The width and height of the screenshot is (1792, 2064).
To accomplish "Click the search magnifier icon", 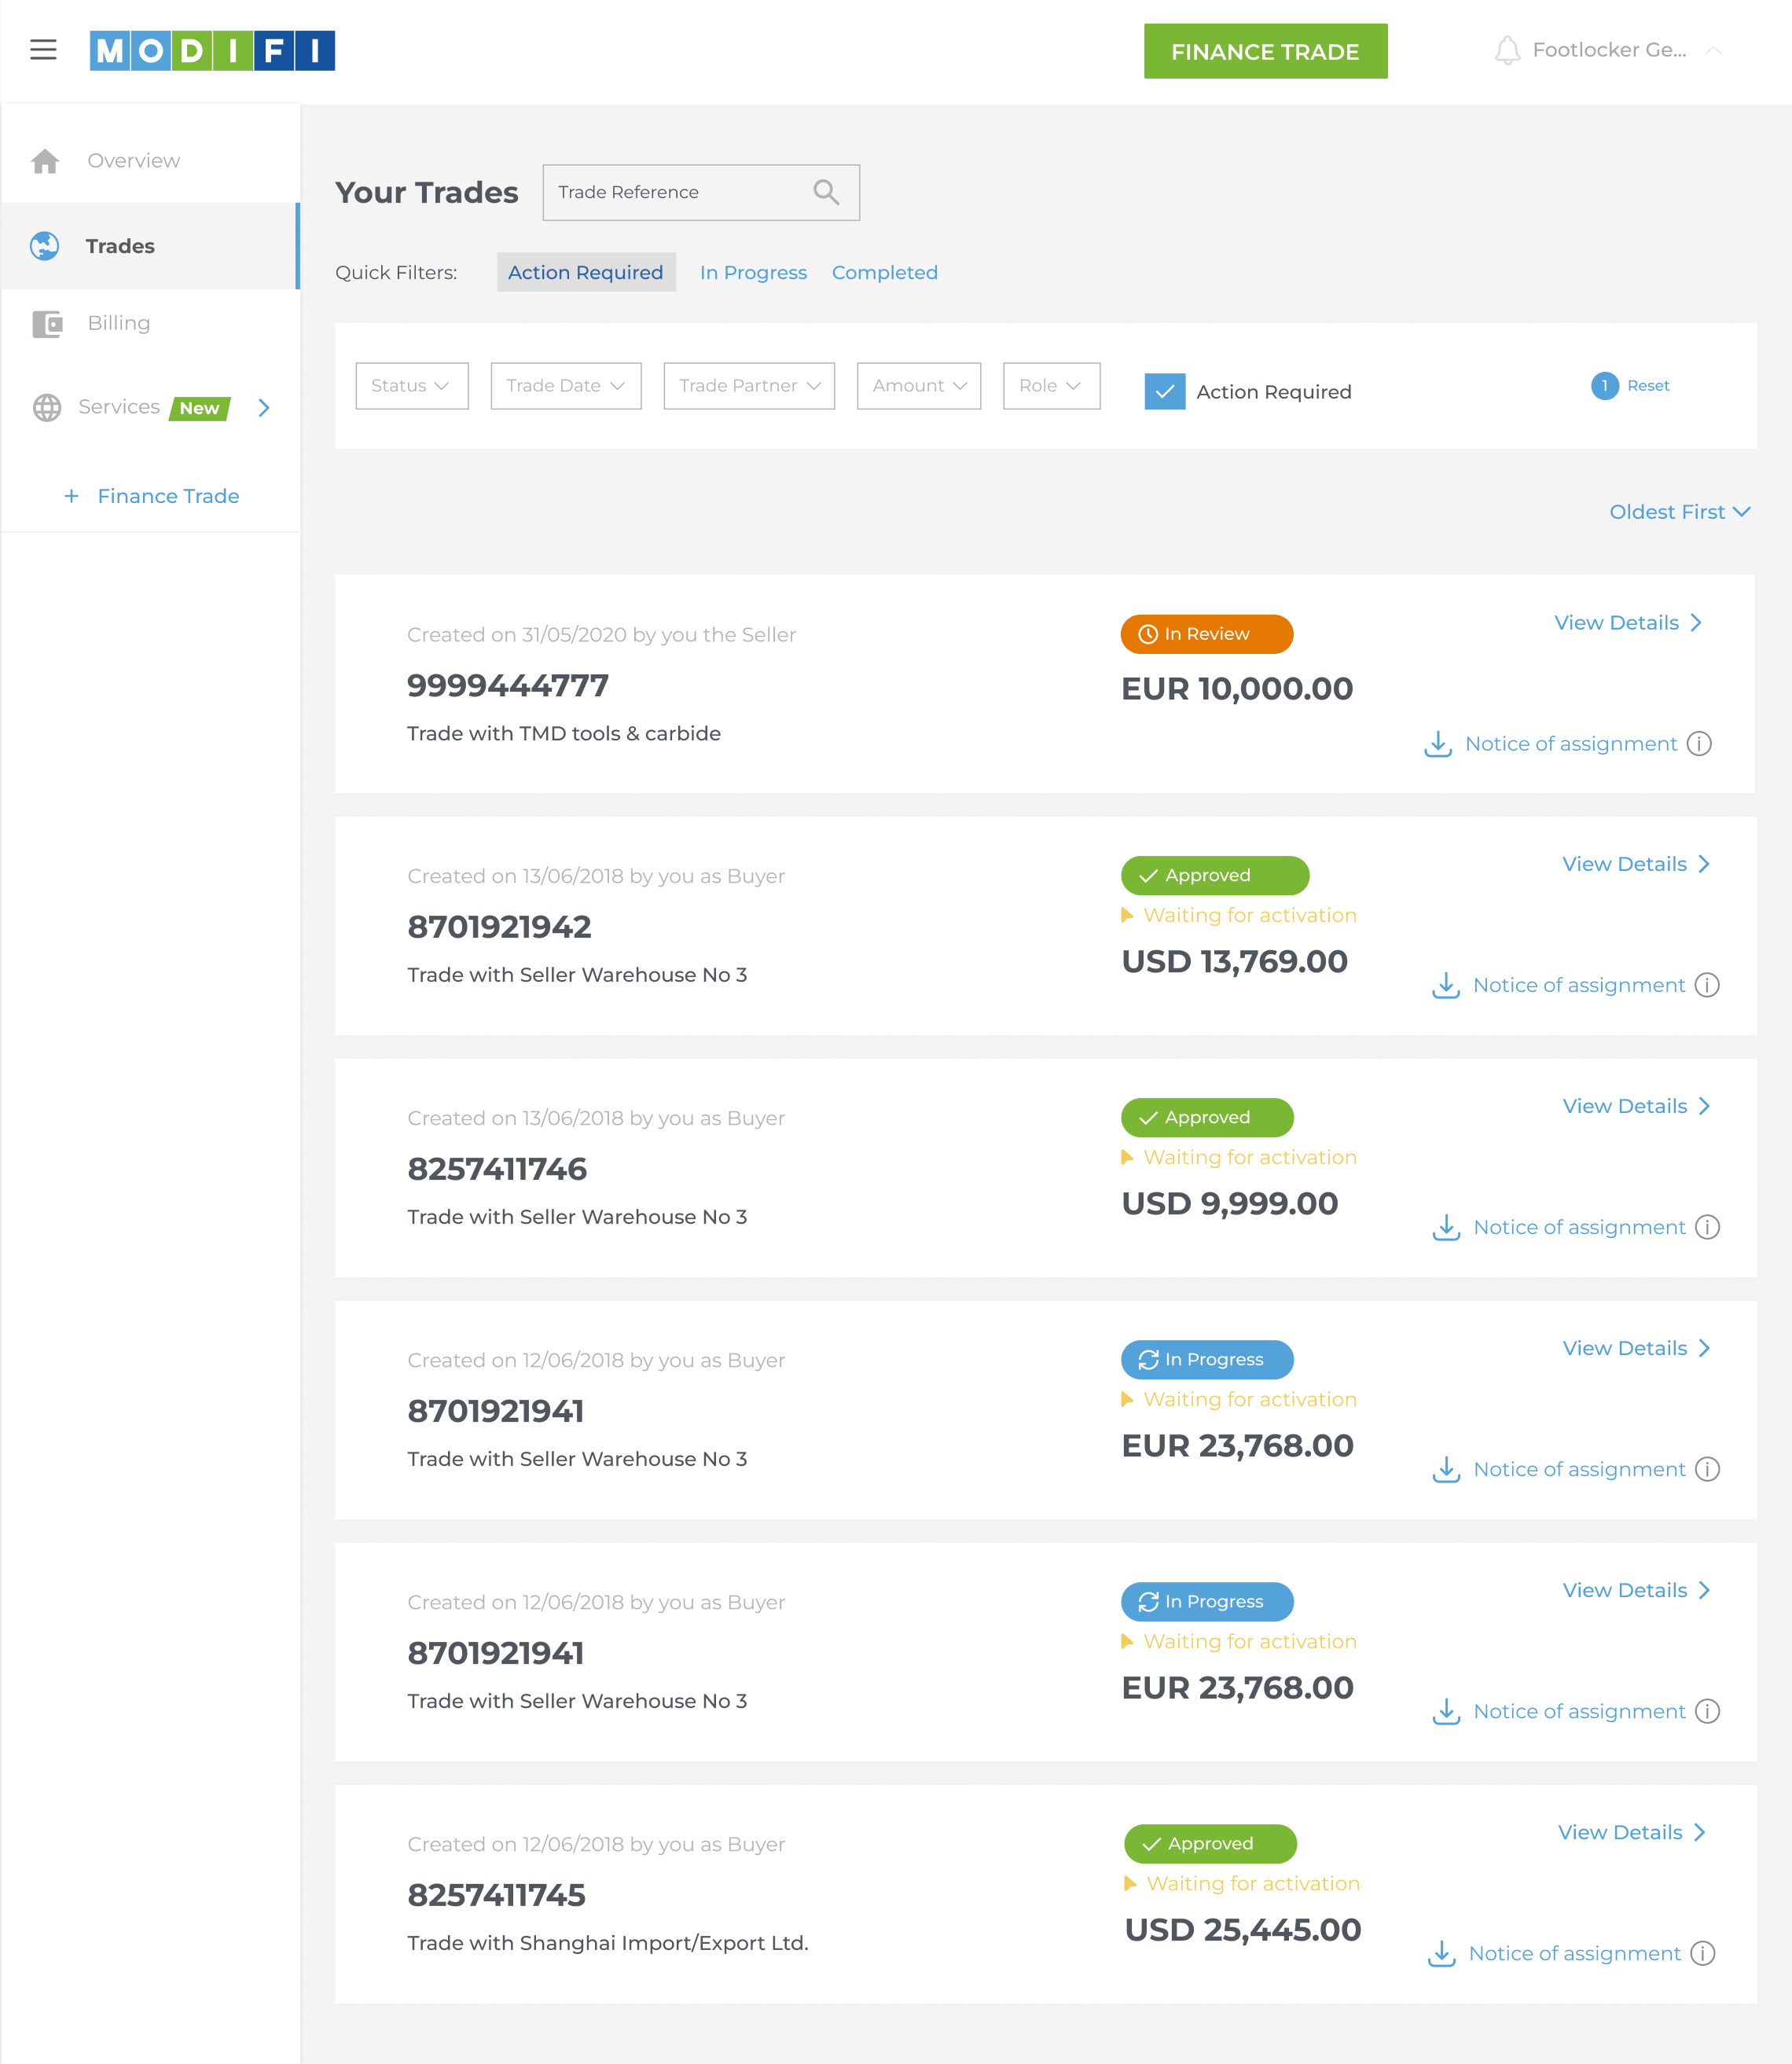I will pyautogui.click(x=825, y=192).
